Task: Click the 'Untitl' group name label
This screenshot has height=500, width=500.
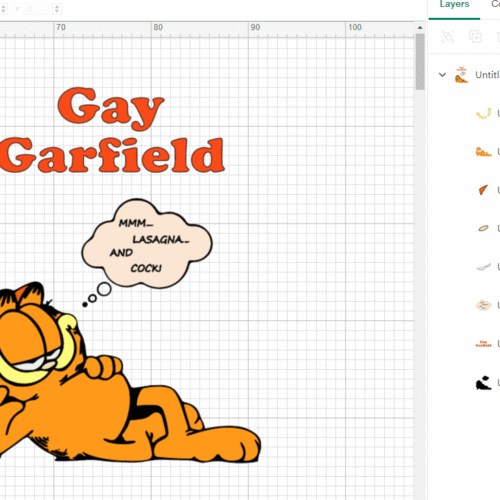Action: point(487,75)
